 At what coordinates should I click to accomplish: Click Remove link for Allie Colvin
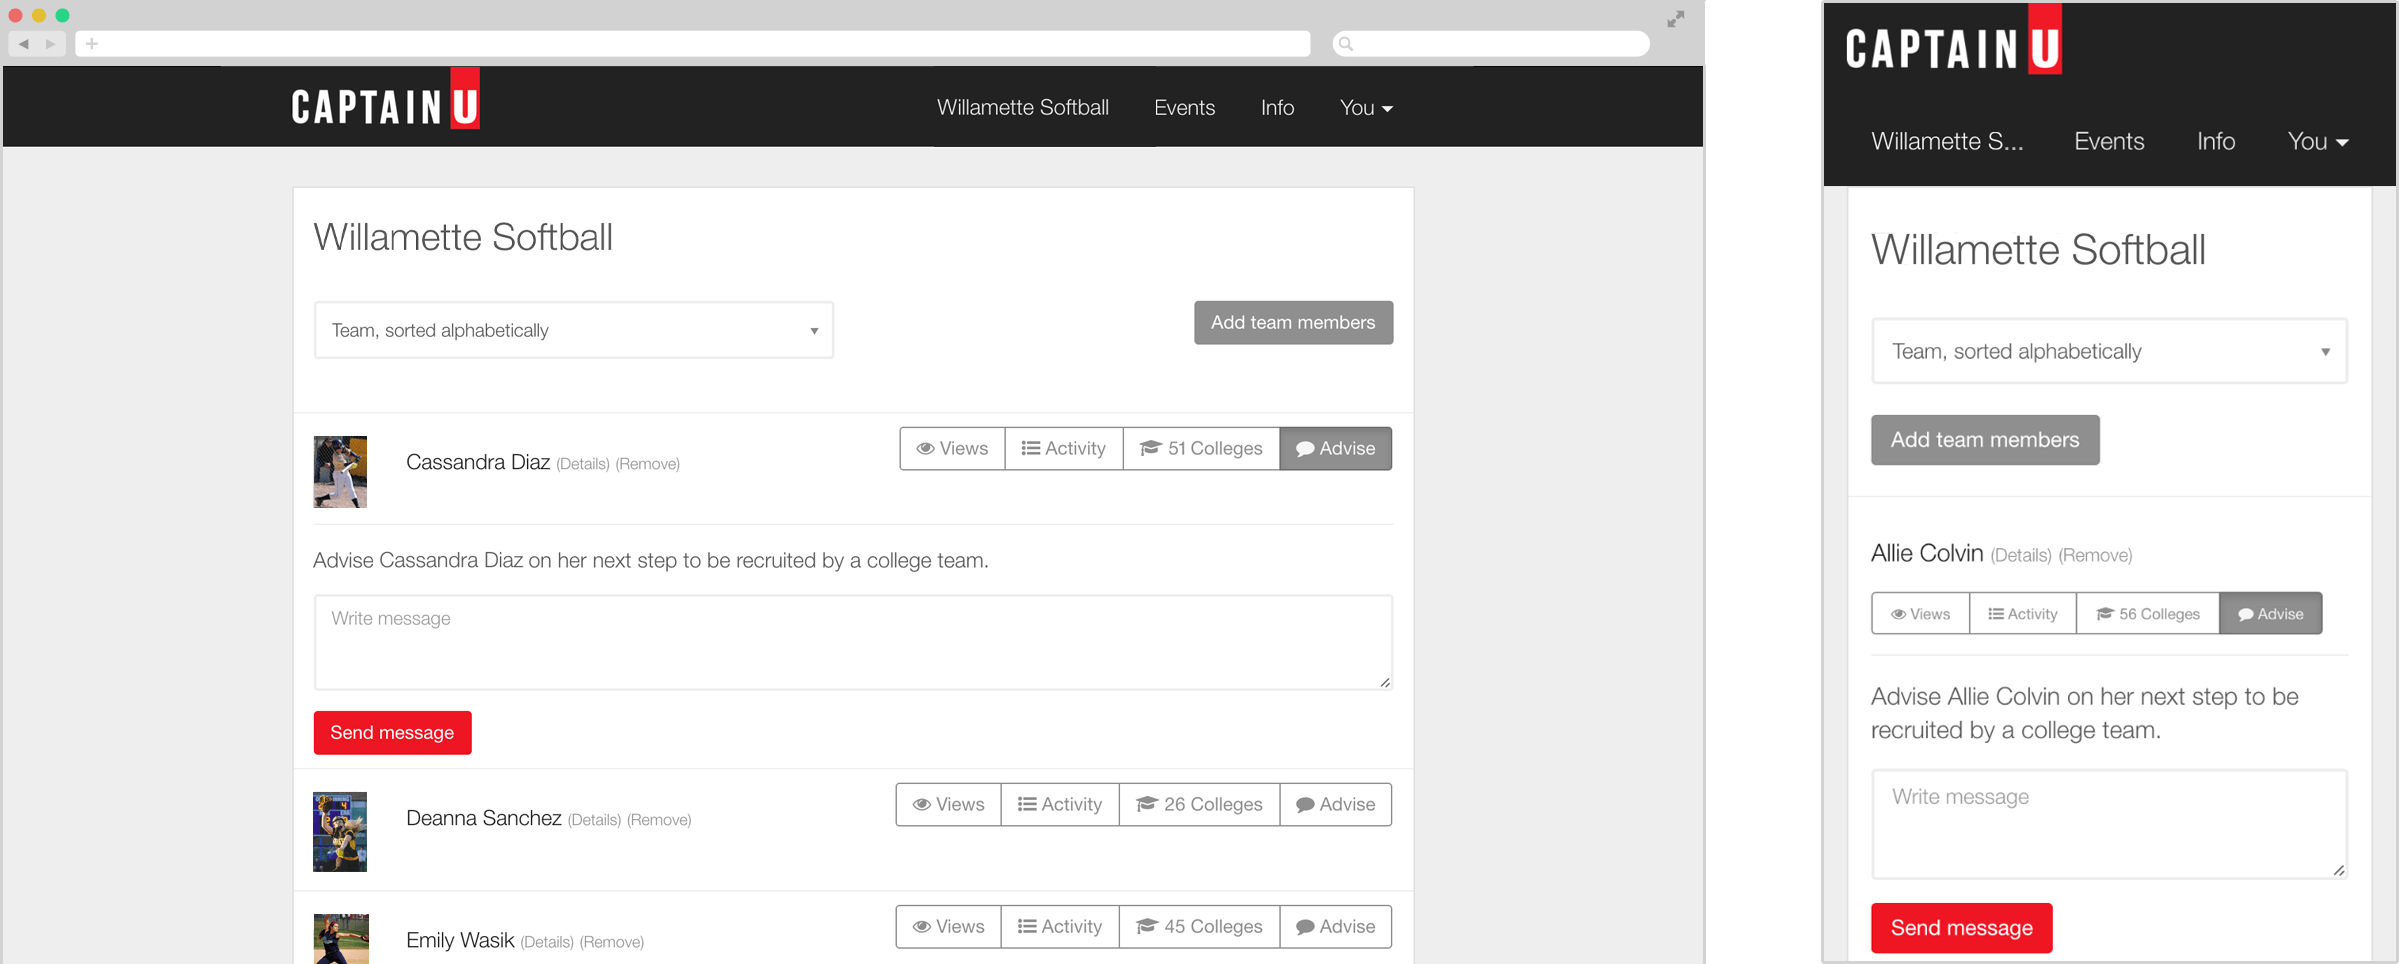point(2095,555)
